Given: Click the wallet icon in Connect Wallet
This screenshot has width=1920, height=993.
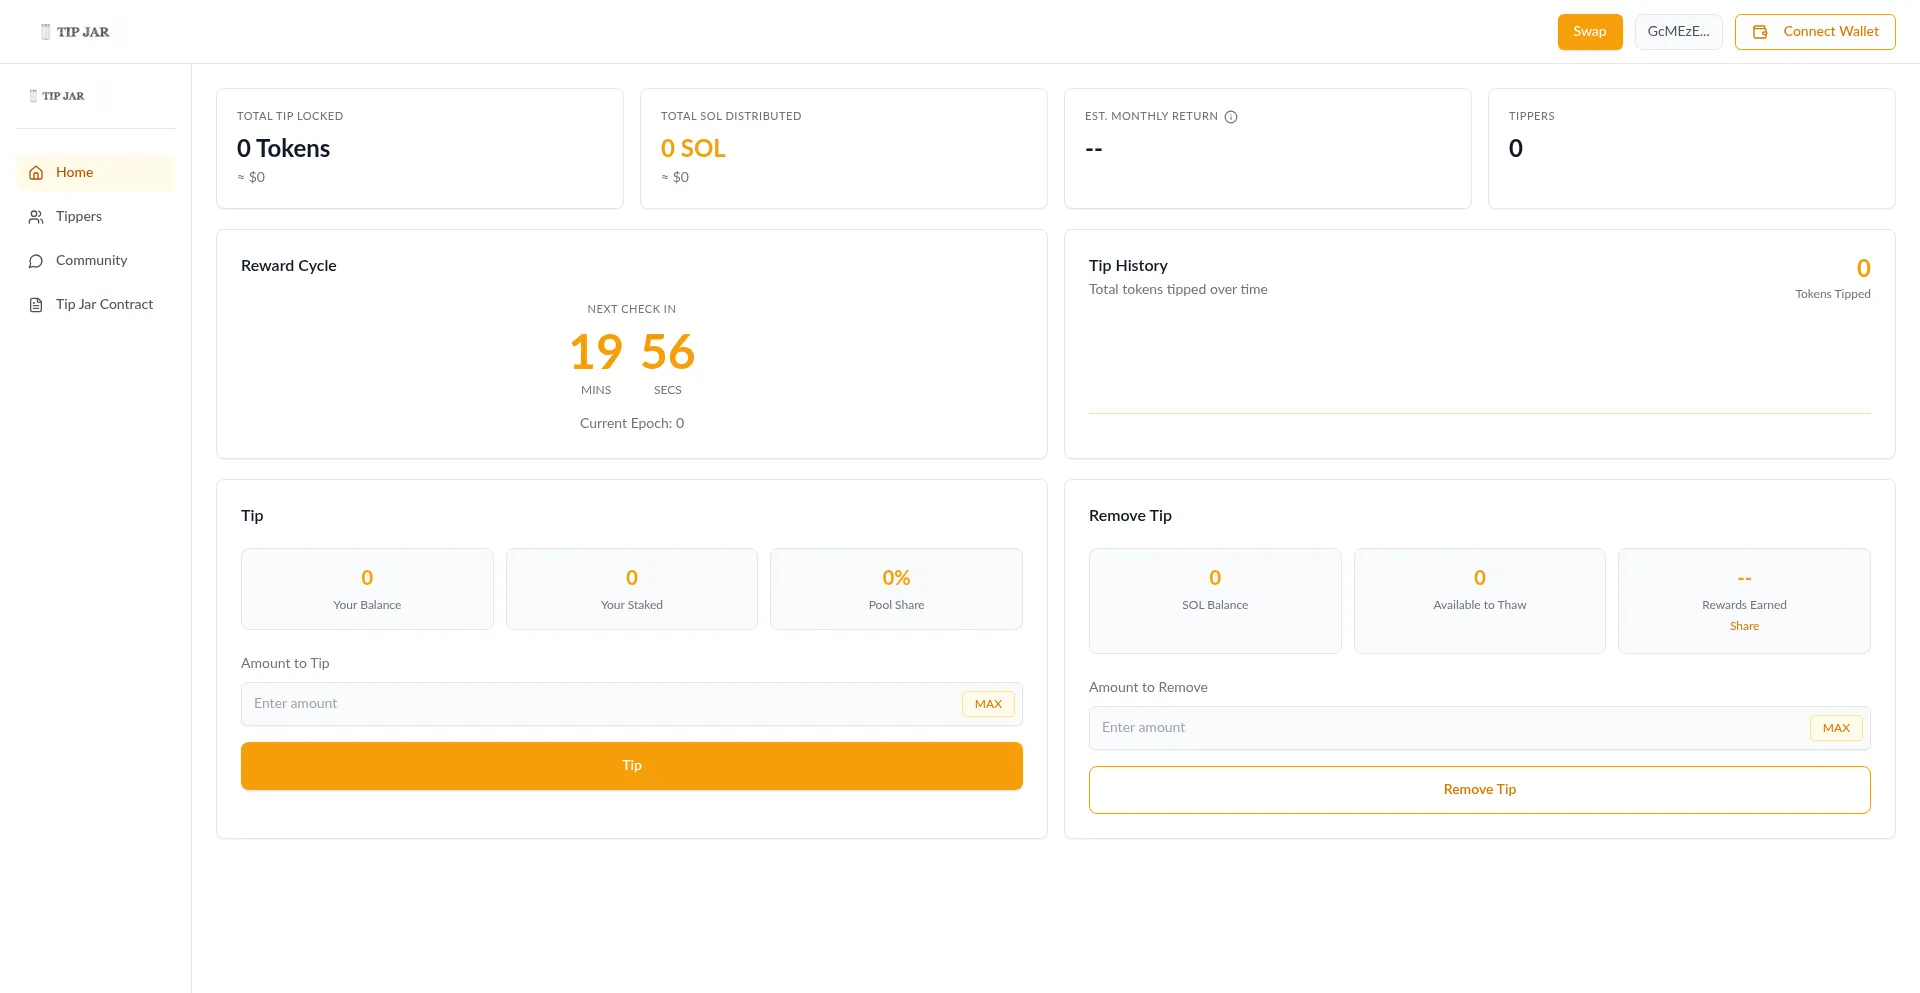Looking at the screenshot, I should tap(1760, 32).
